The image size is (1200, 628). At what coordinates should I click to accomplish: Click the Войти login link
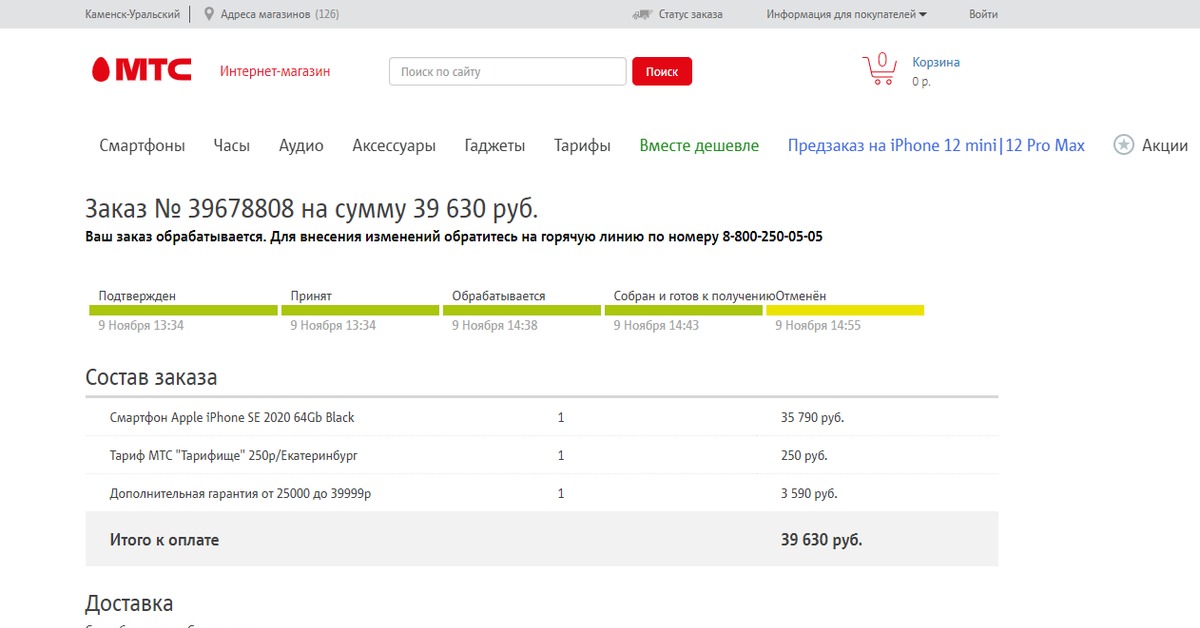pyautogui.click(x=983, y=14)
